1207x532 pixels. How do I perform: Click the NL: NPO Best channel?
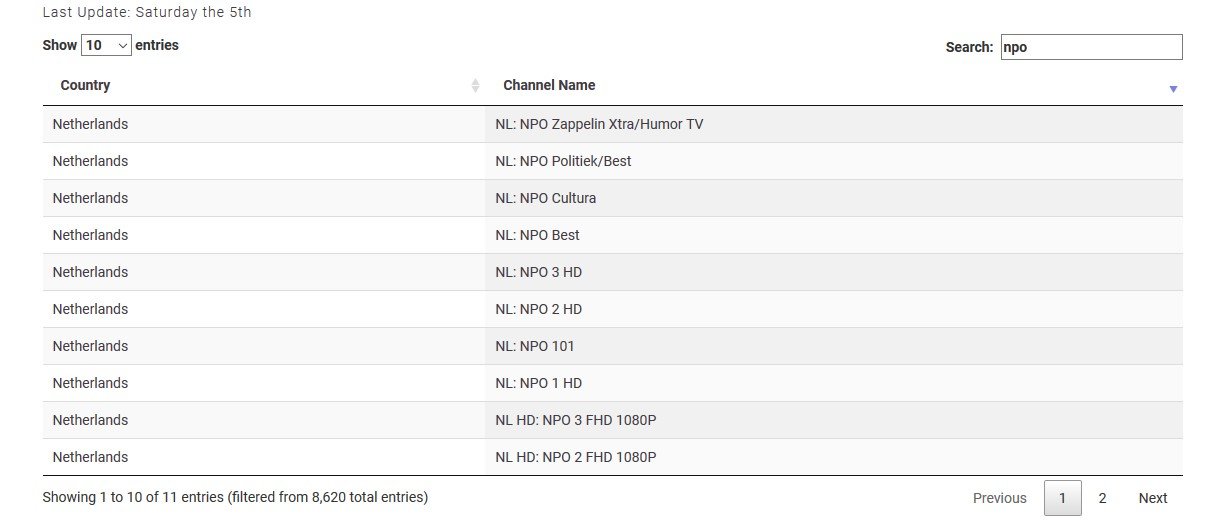[537, 235]
